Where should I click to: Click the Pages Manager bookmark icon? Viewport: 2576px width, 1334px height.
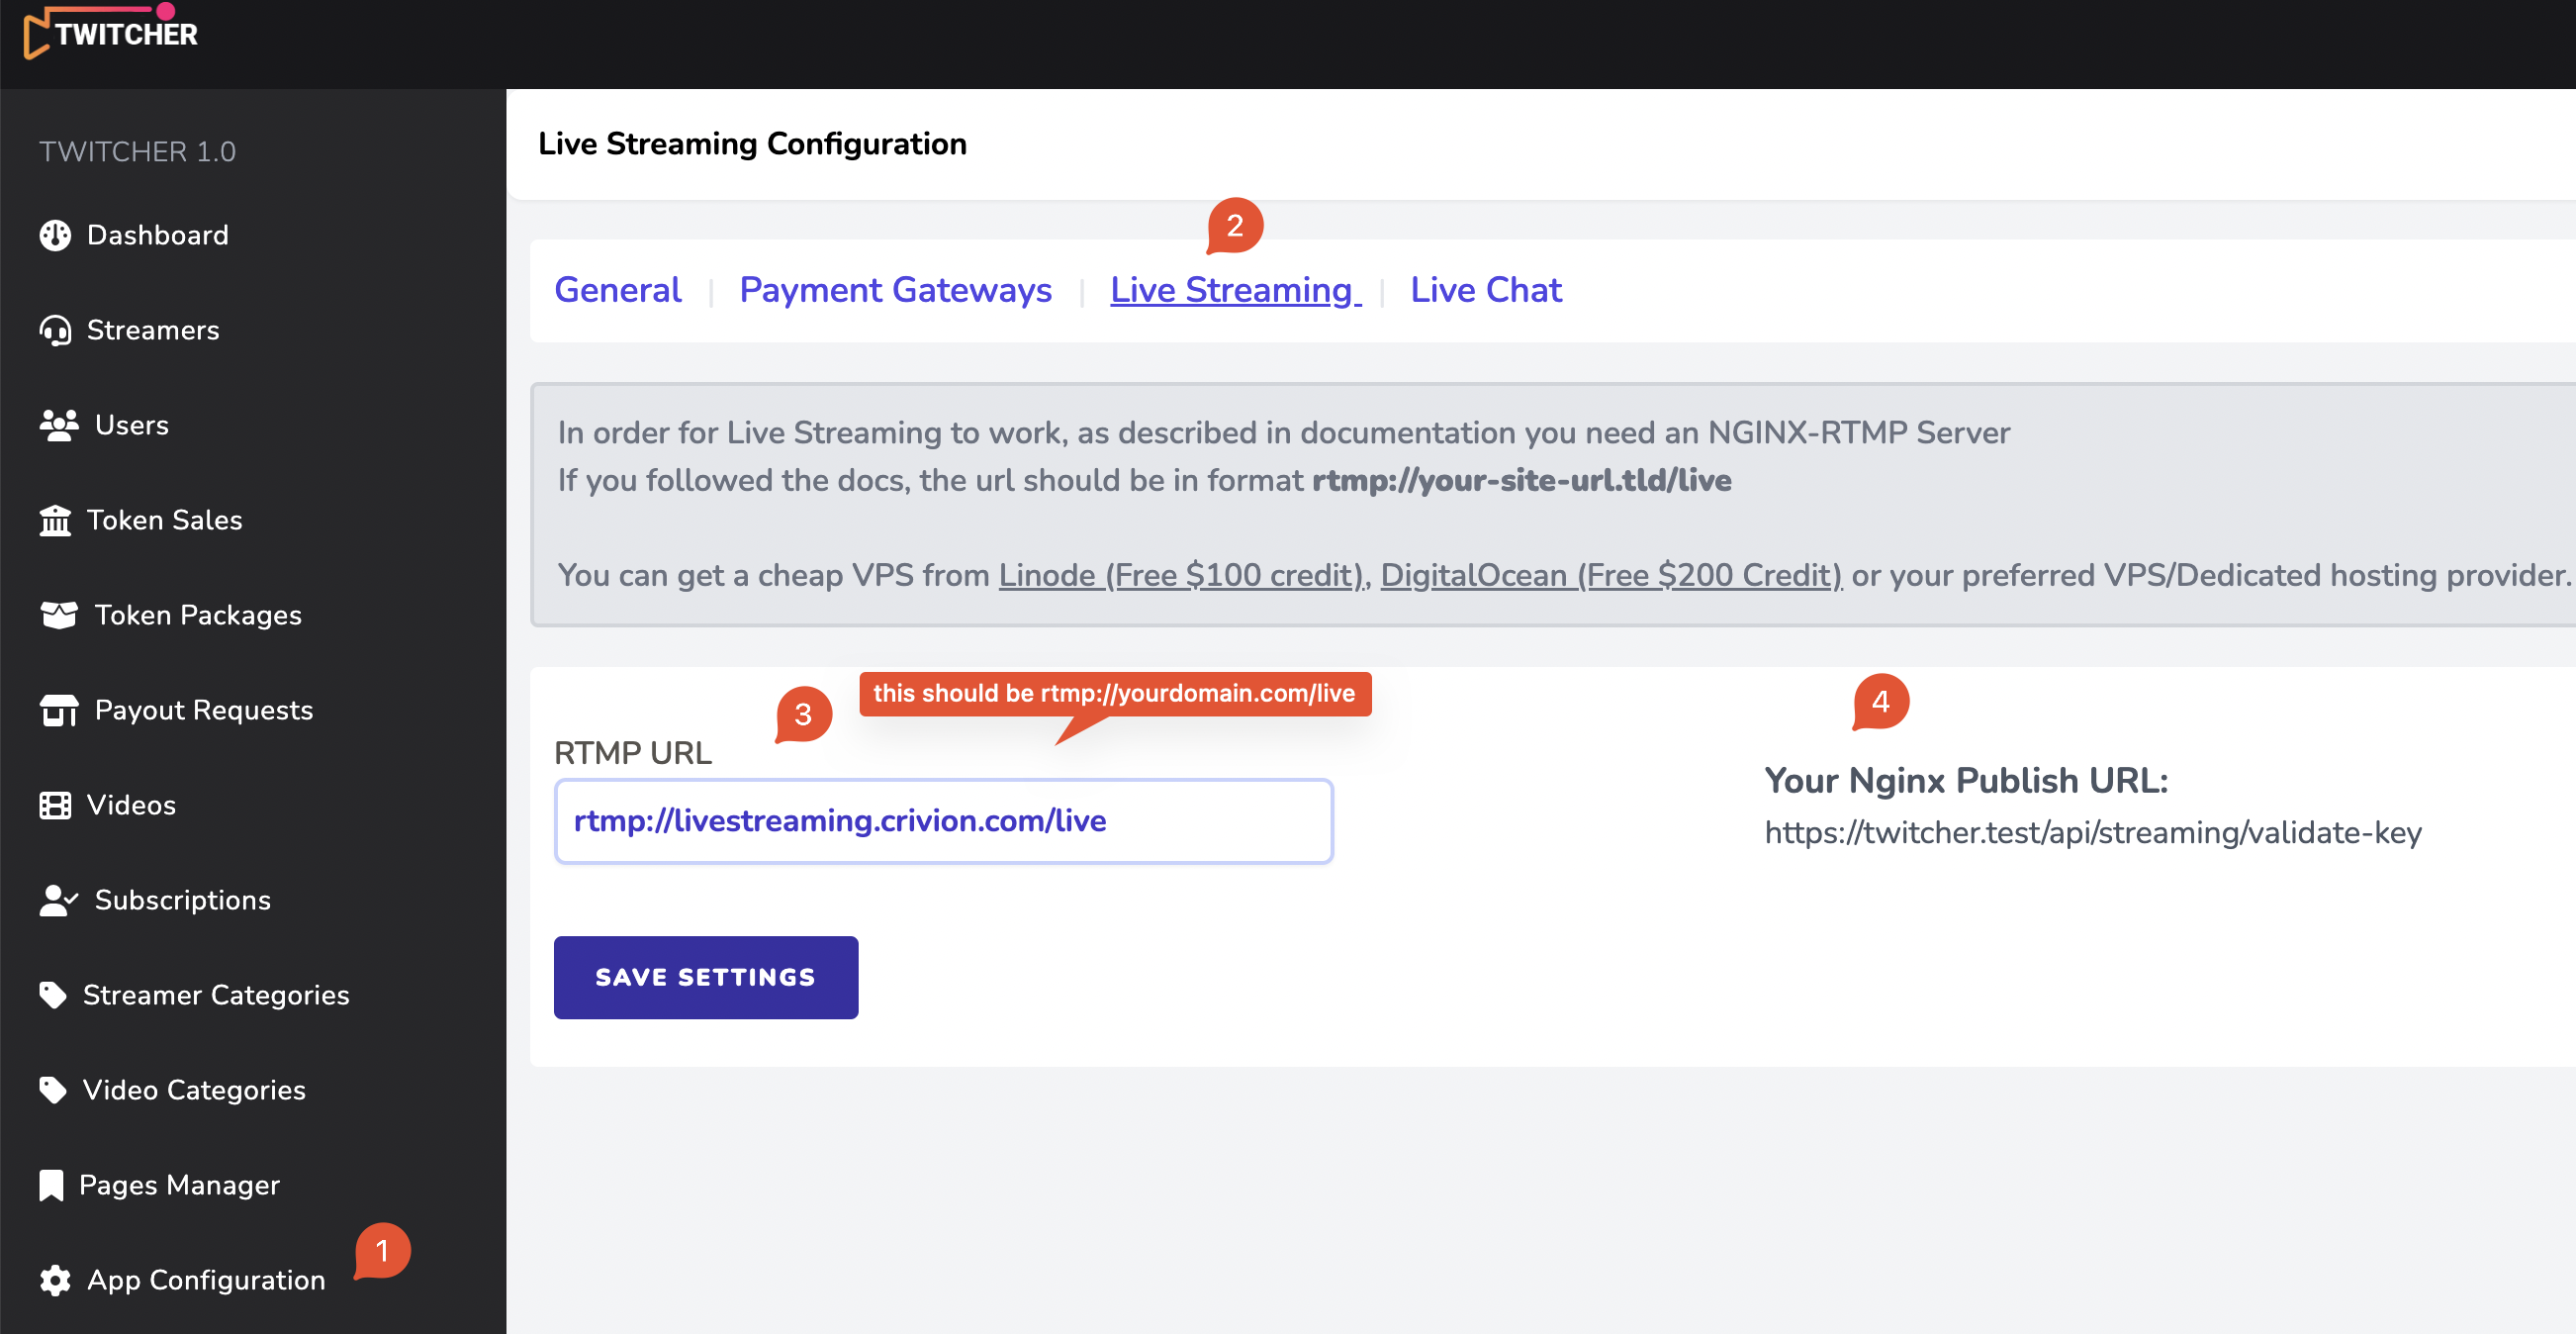click(x=51, y=1185)
